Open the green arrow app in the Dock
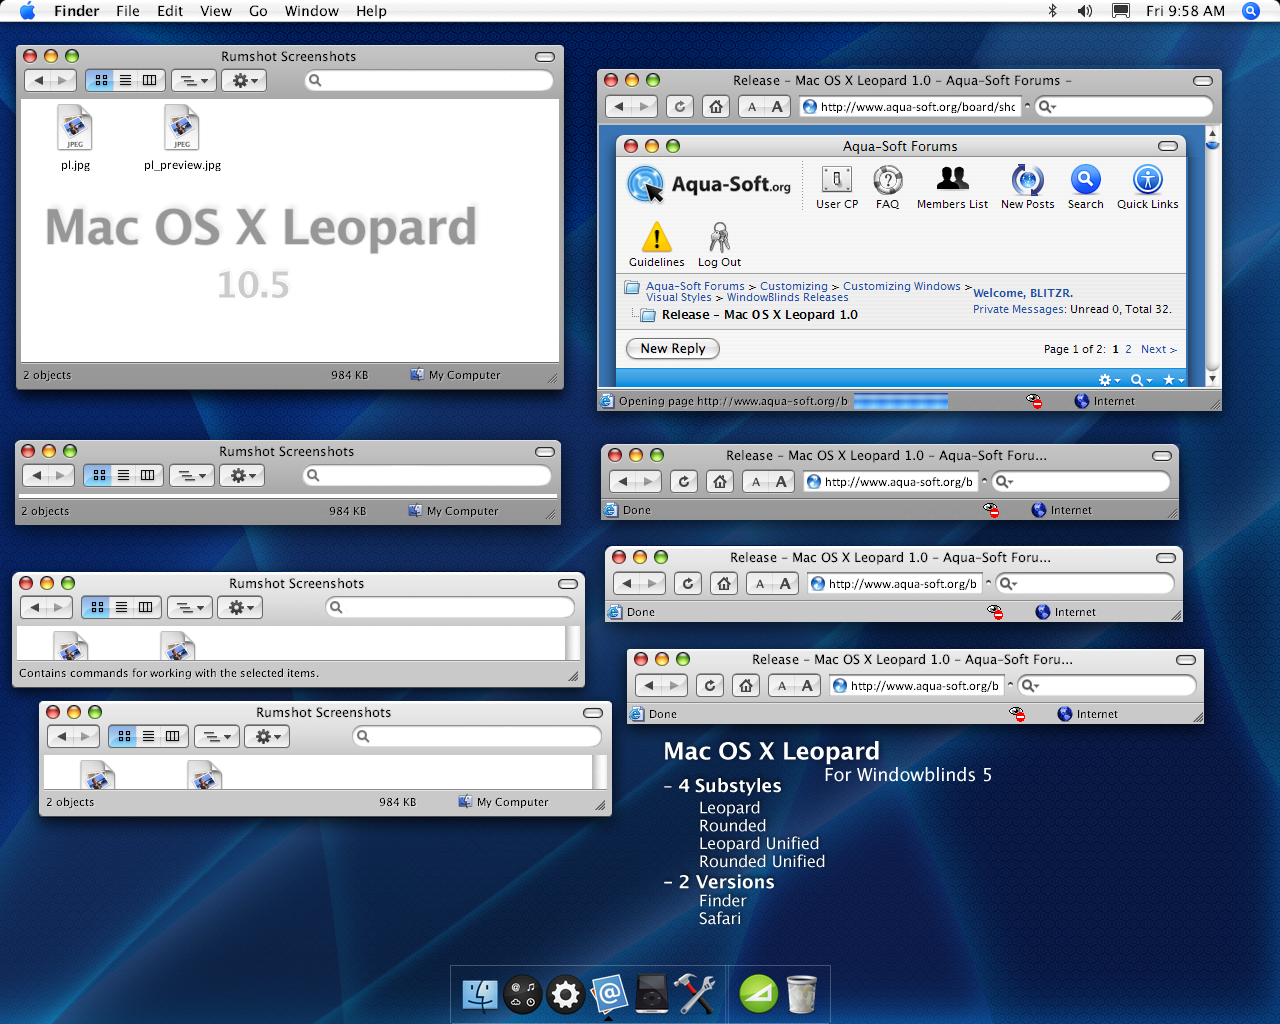 (759, 995)
